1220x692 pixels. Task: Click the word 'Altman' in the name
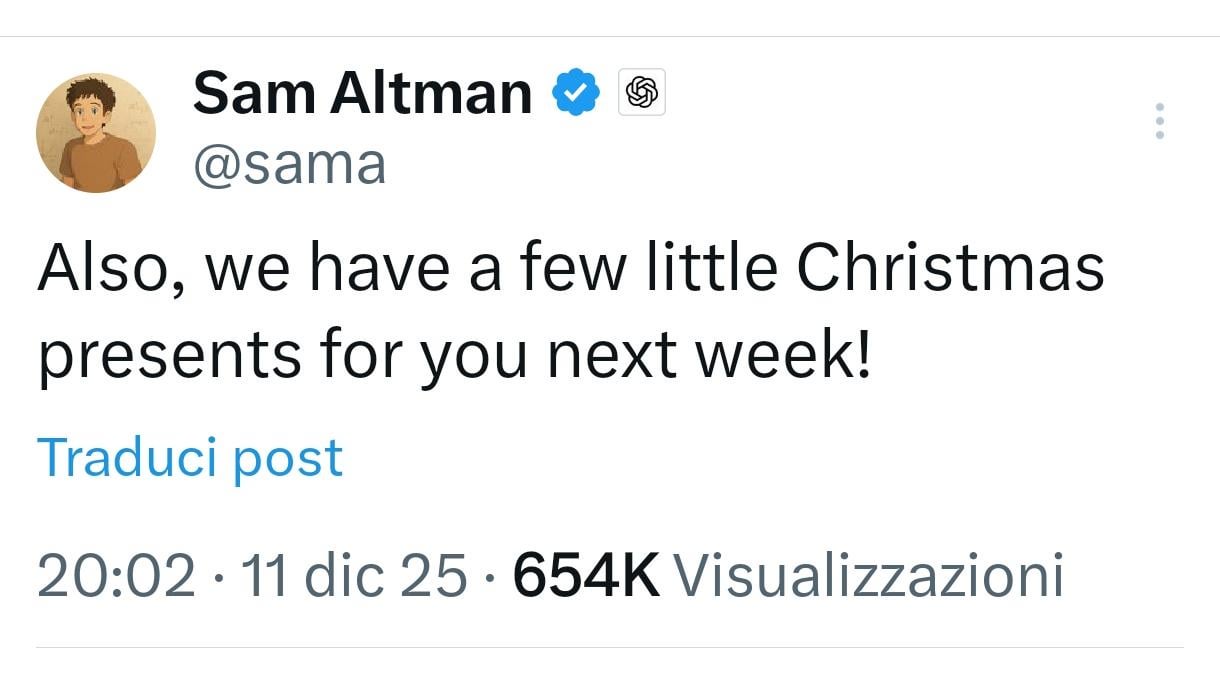[431, 93]
